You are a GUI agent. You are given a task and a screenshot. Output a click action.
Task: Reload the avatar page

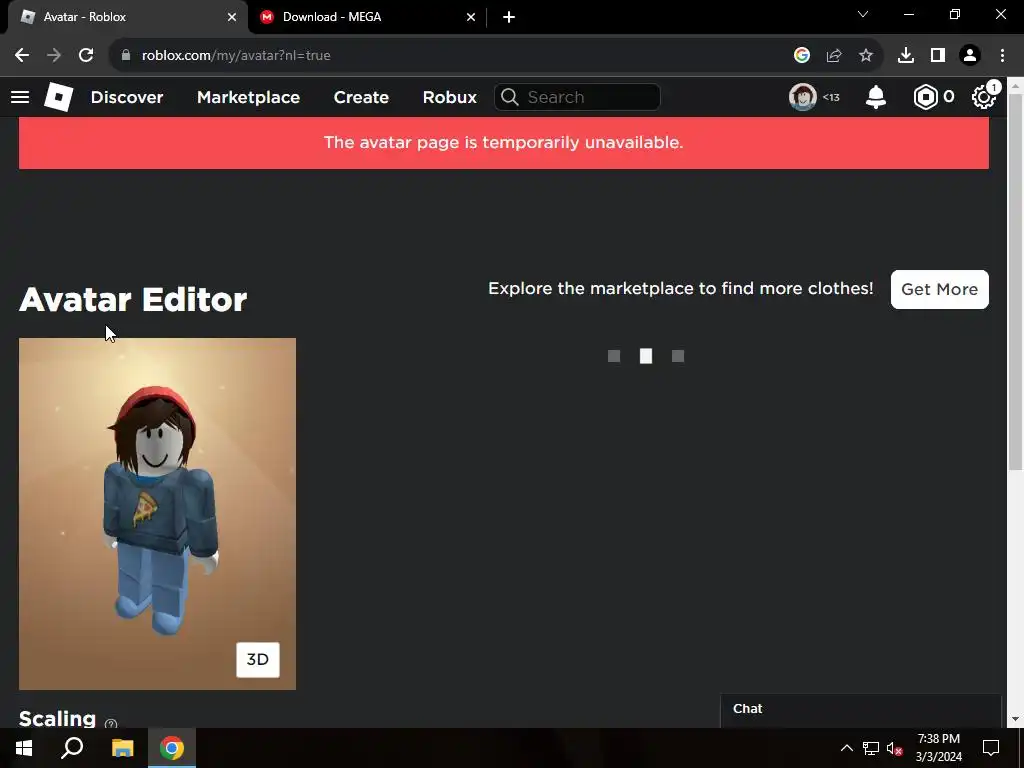tap(86, 56)
